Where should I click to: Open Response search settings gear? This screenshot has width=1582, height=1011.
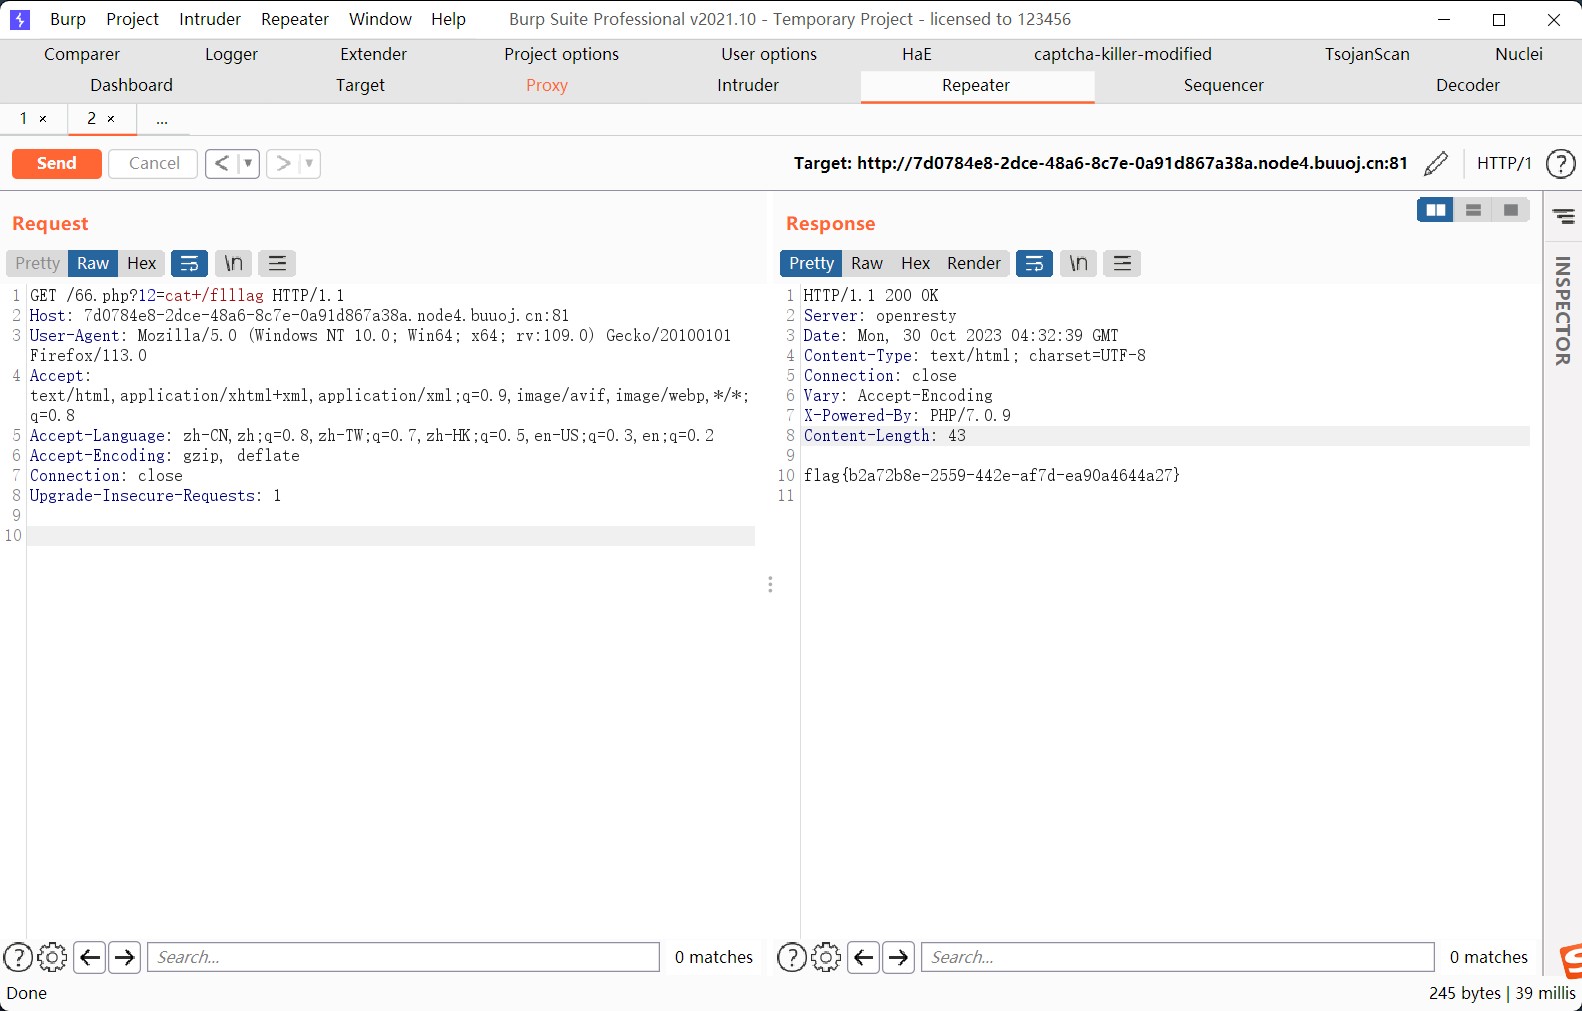click(826, 957)
